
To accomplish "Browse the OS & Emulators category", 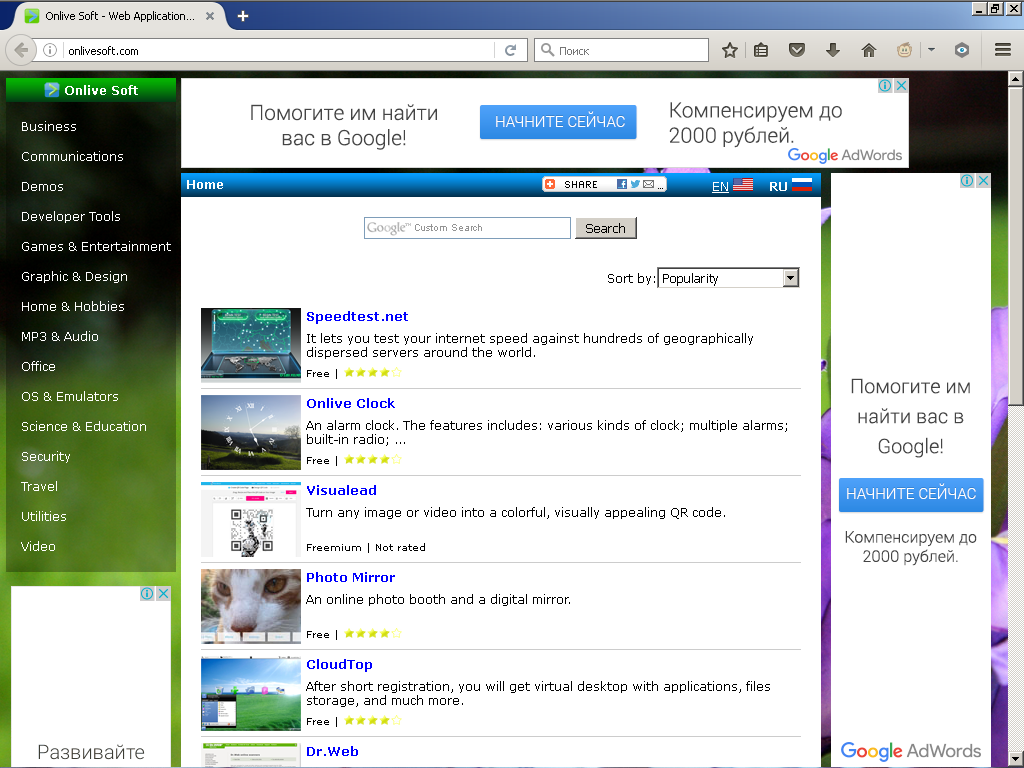I will coord(70,397).
